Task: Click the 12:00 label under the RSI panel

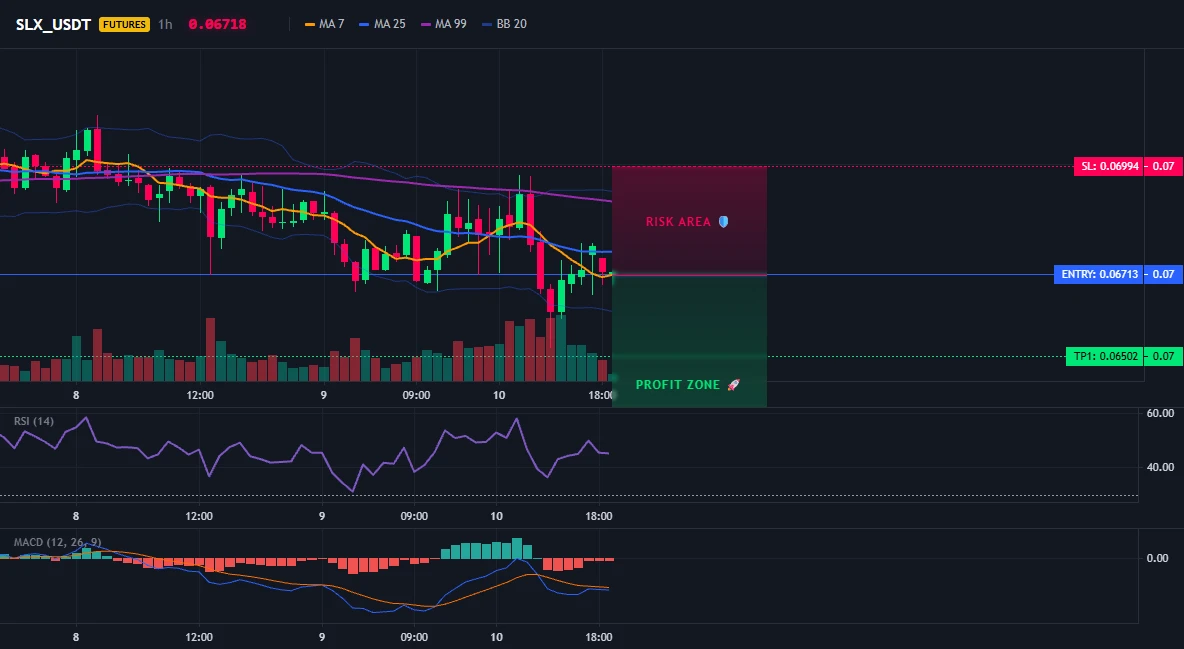Action: pos(199,516)
